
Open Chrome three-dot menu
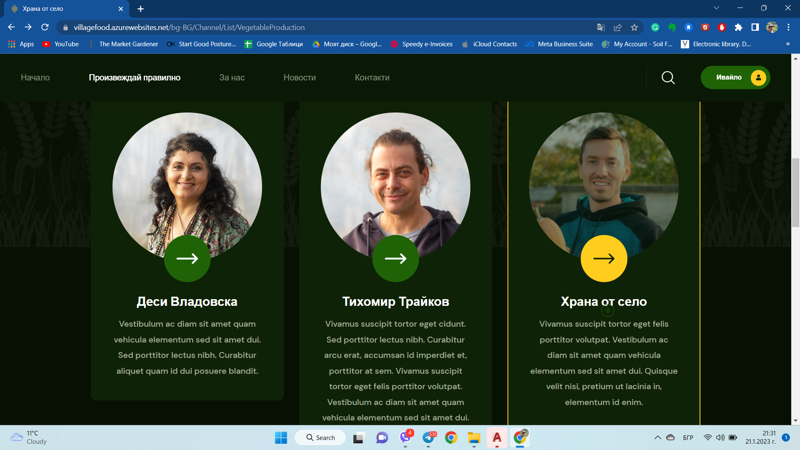click(789, 27)
